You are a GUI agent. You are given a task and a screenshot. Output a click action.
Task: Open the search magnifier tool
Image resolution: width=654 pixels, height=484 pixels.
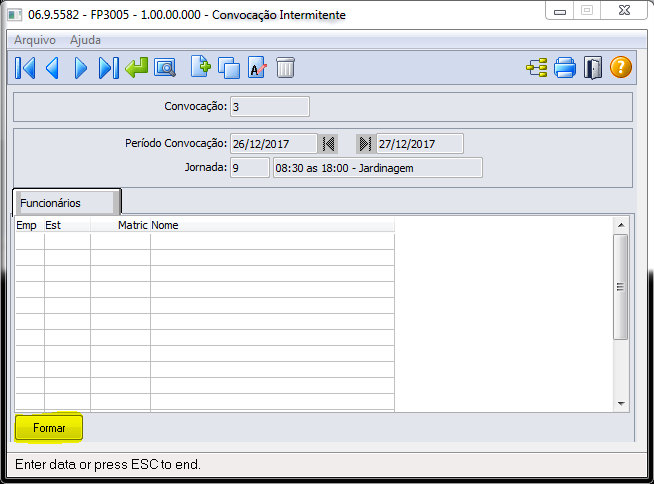pos(165,68)
